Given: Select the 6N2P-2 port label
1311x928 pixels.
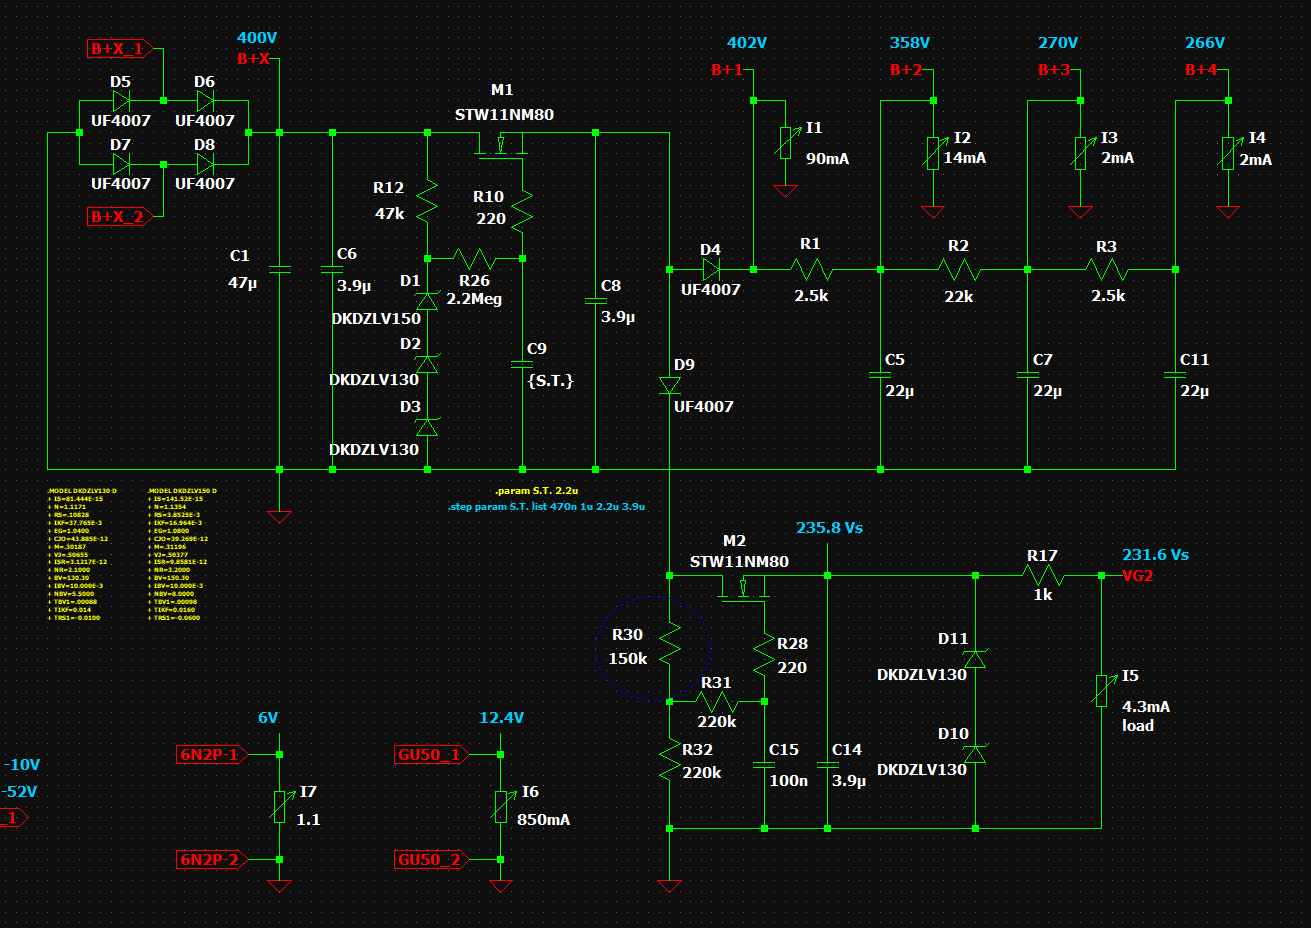Looking at the screenshot, I should (x=209, y=859).
